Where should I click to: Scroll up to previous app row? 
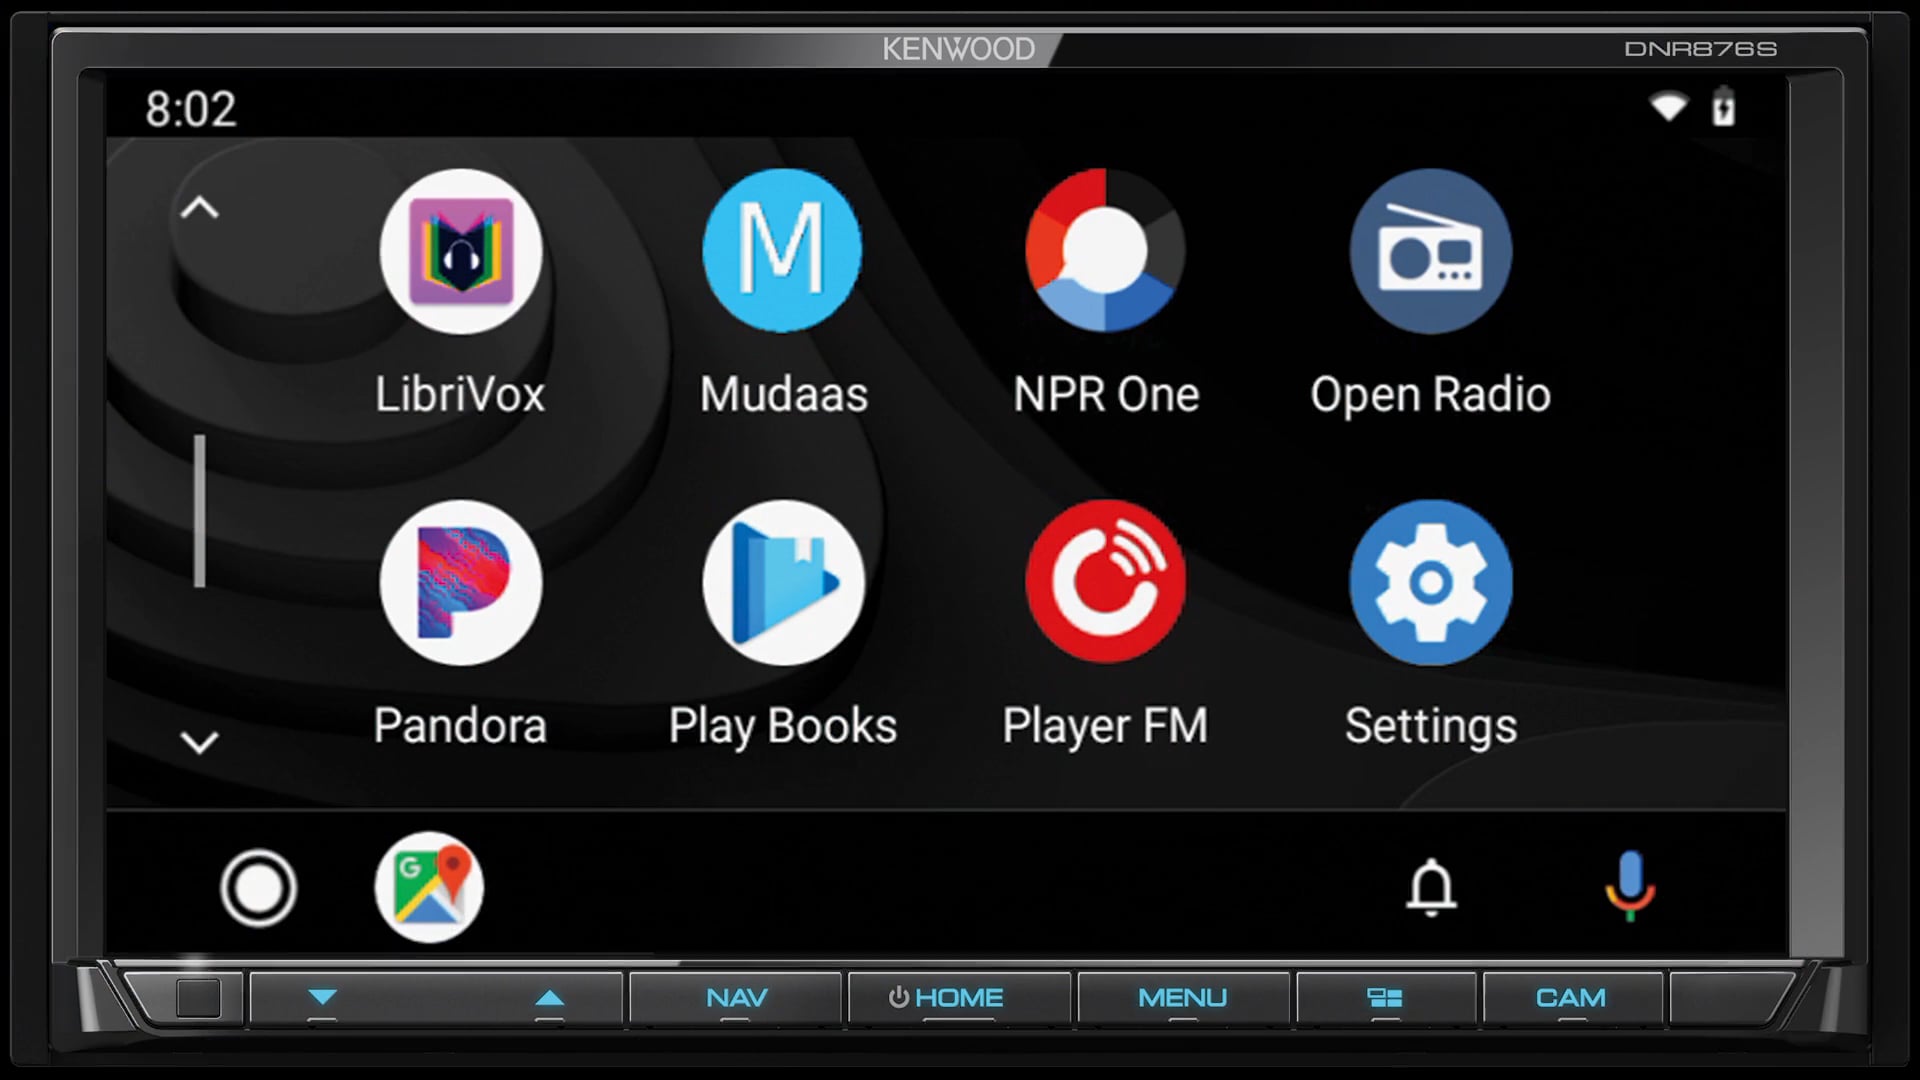point(199,207)
